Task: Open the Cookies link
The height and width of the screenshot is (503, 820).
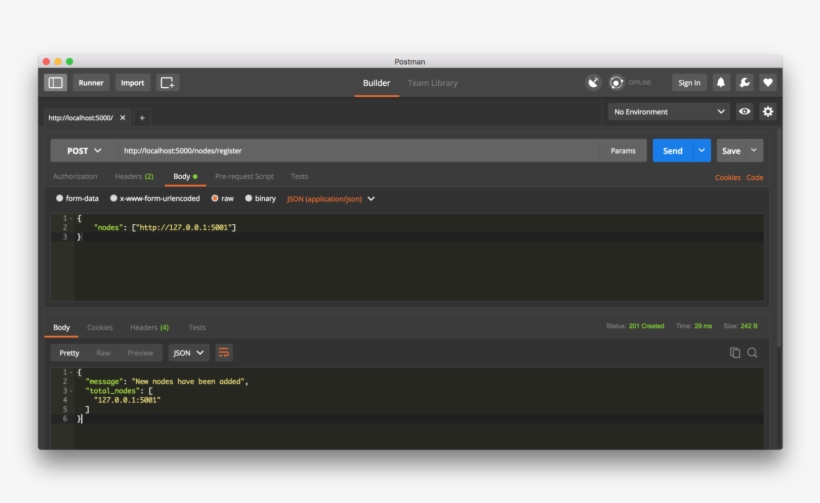Action: click(x=727, y=177)
